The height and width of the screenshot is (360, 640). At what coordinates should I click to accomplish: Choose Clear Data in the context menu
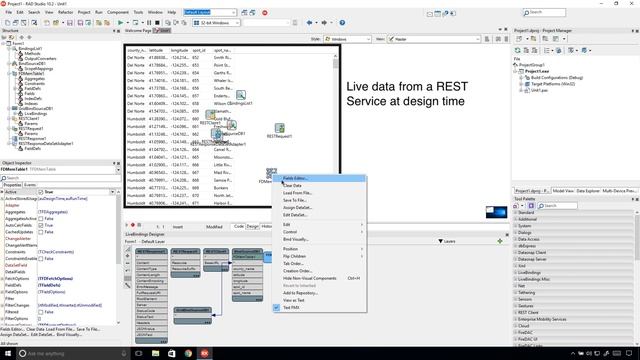click(x=319, y=186)
